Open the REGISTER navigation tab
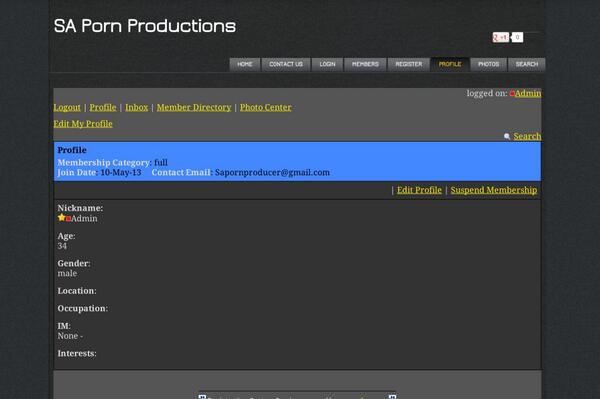This screenshot has width=600, height=399. pyautogui.click(x=409, y=64)
